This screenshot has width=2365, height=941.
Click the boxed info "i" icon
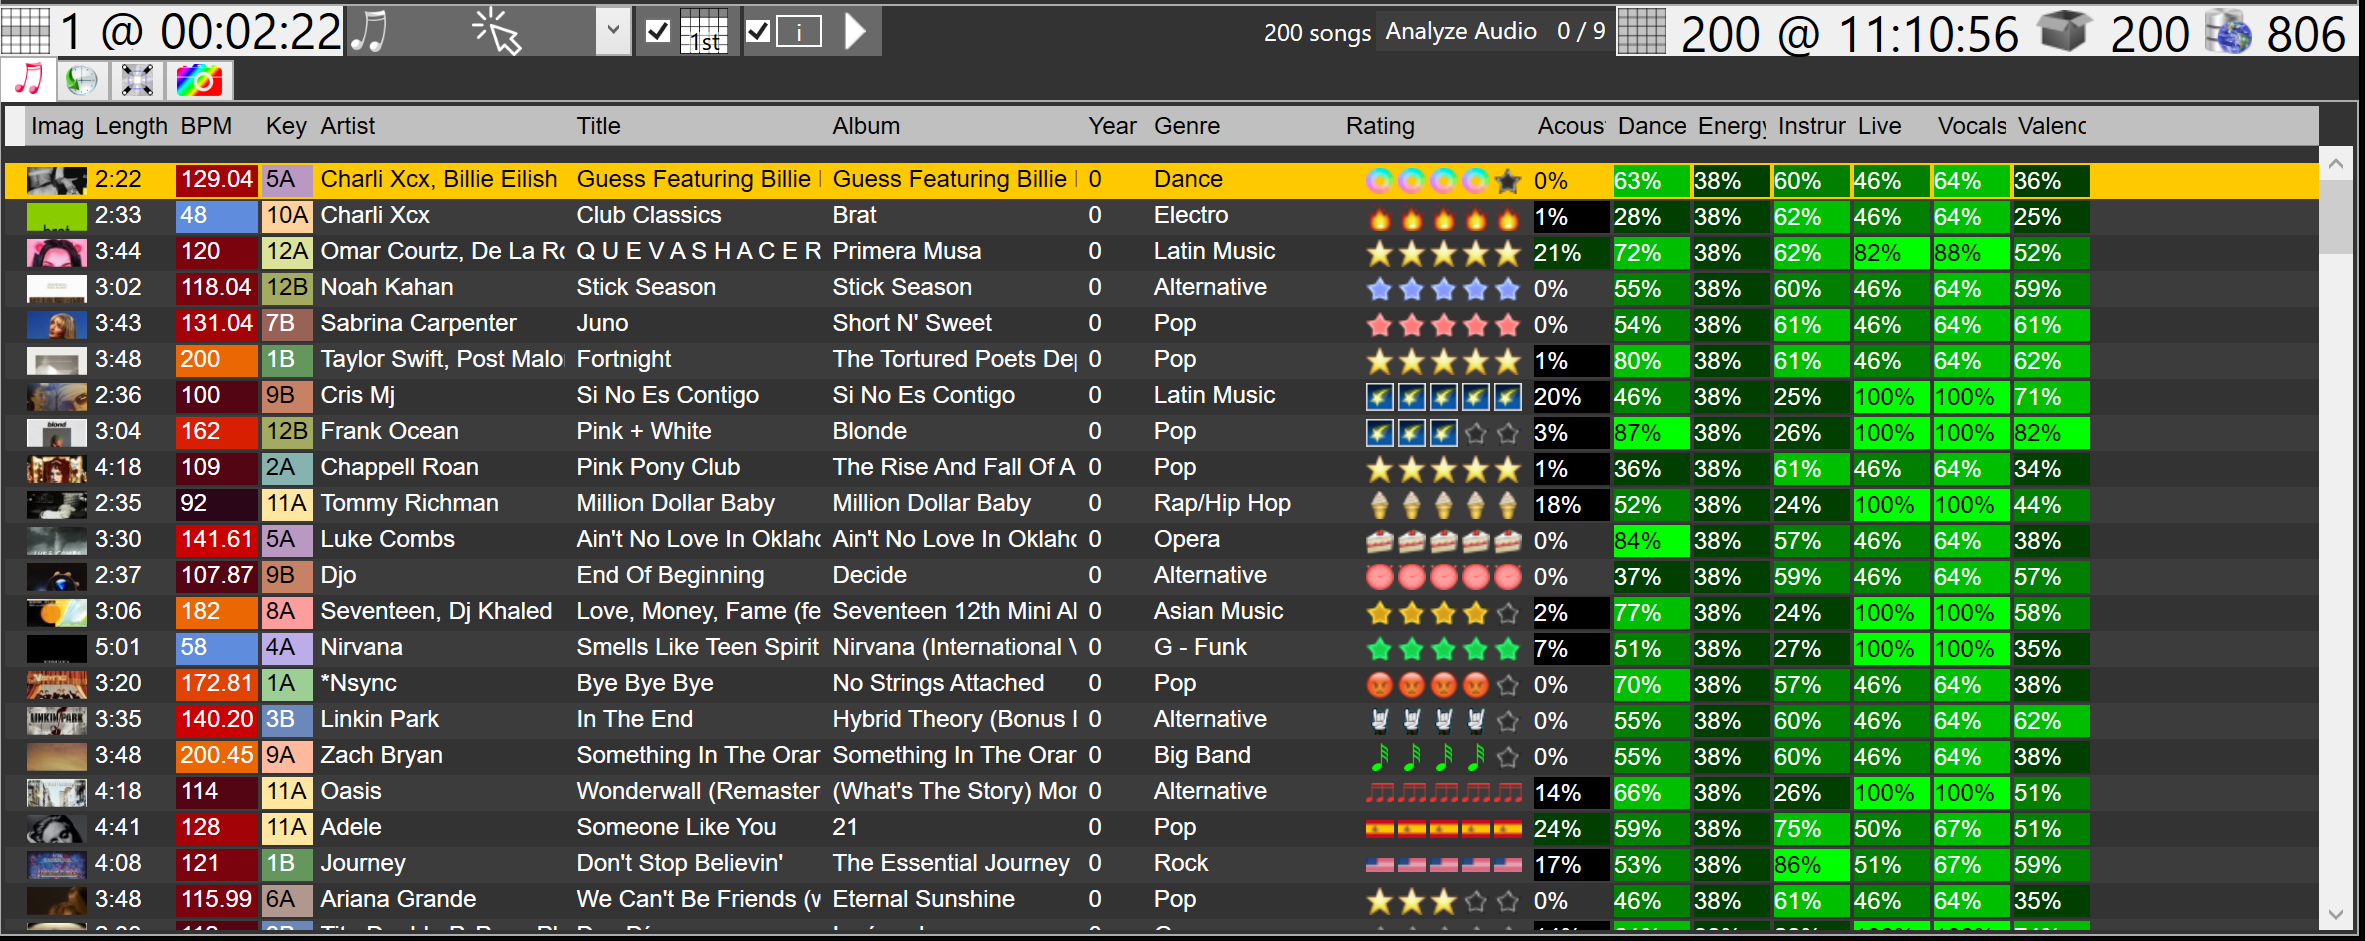(x=799, y=32)
